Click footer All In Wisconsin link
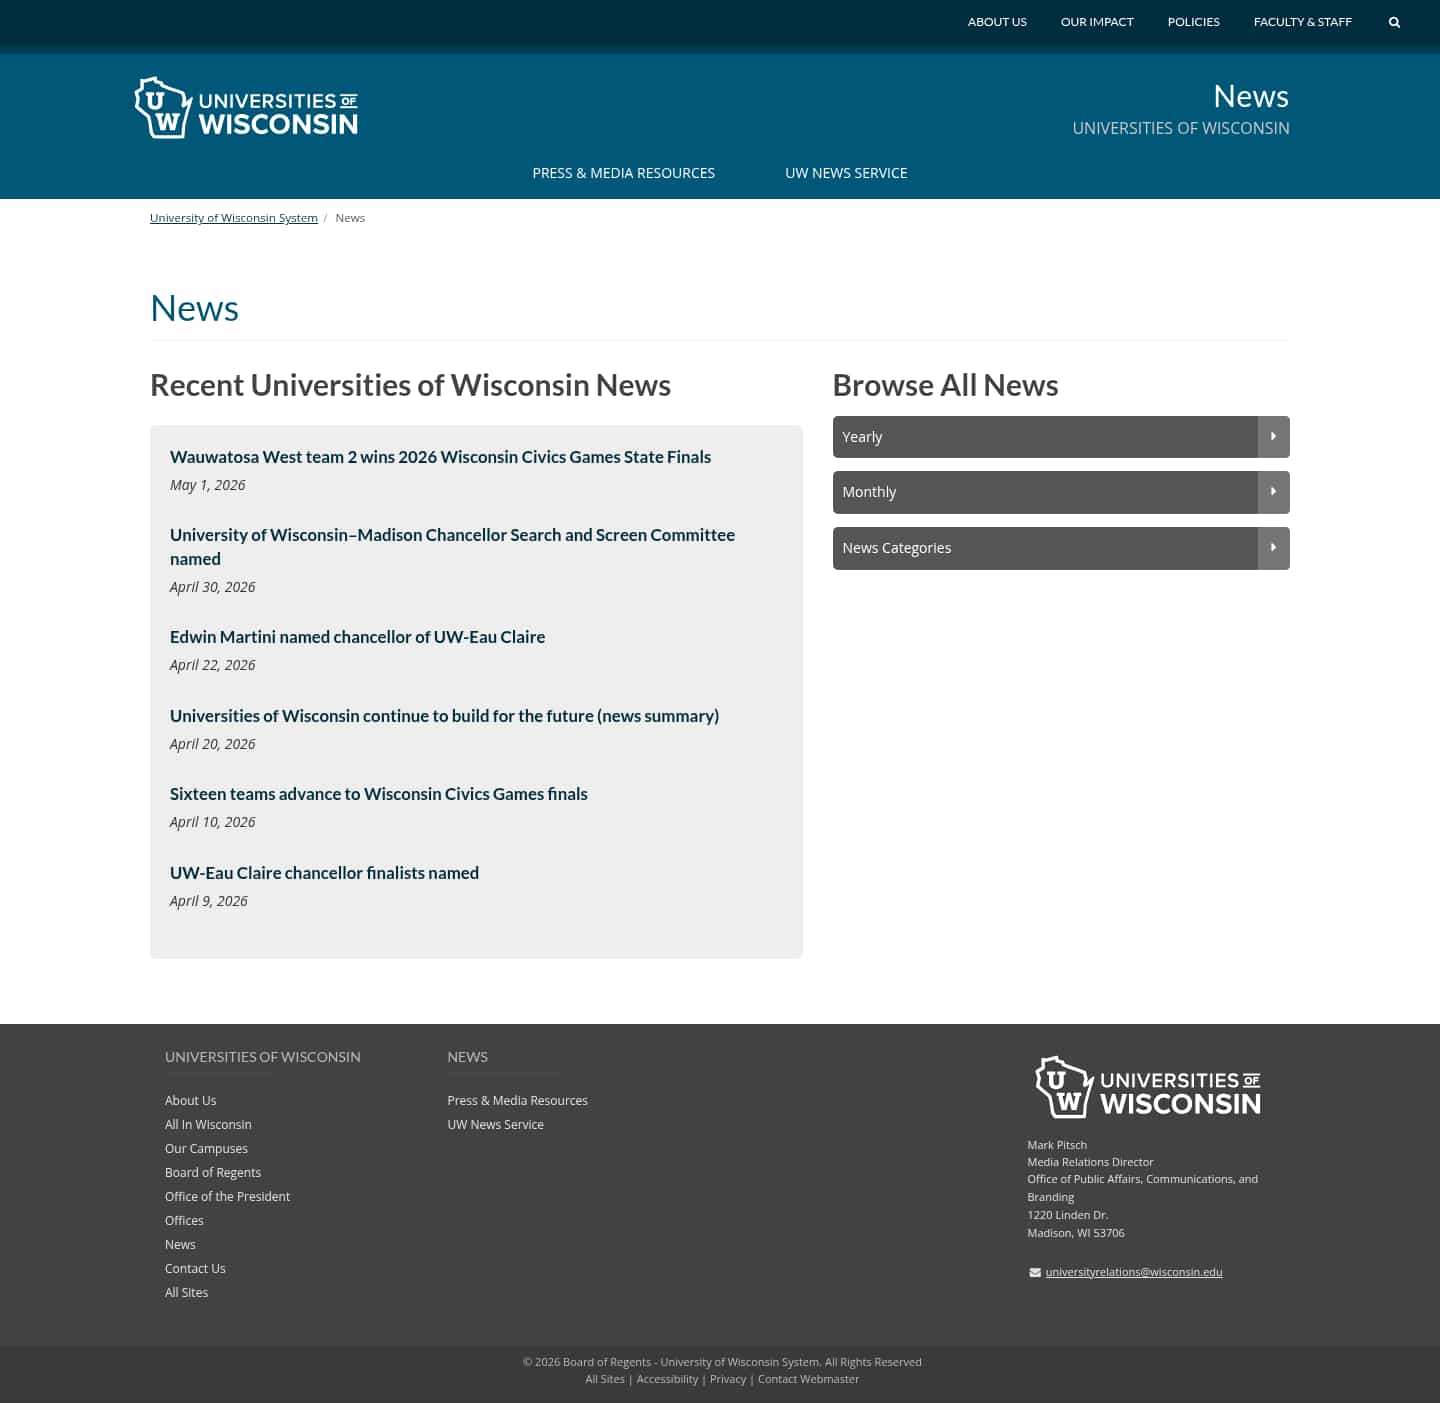The width and height of the screenshot is (1440, 1403). point(208,1125)
